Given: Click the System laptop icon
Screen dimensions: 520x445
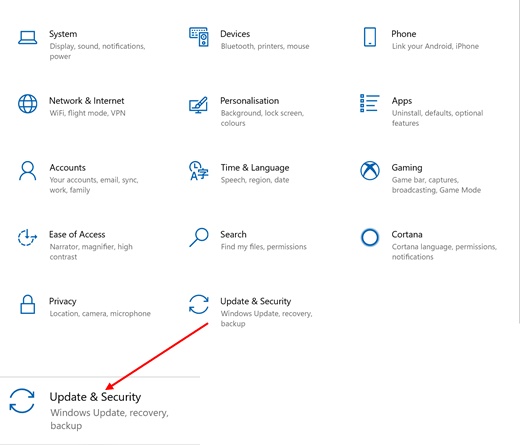Looking at the screenshot, I should [x=28, y=37].
